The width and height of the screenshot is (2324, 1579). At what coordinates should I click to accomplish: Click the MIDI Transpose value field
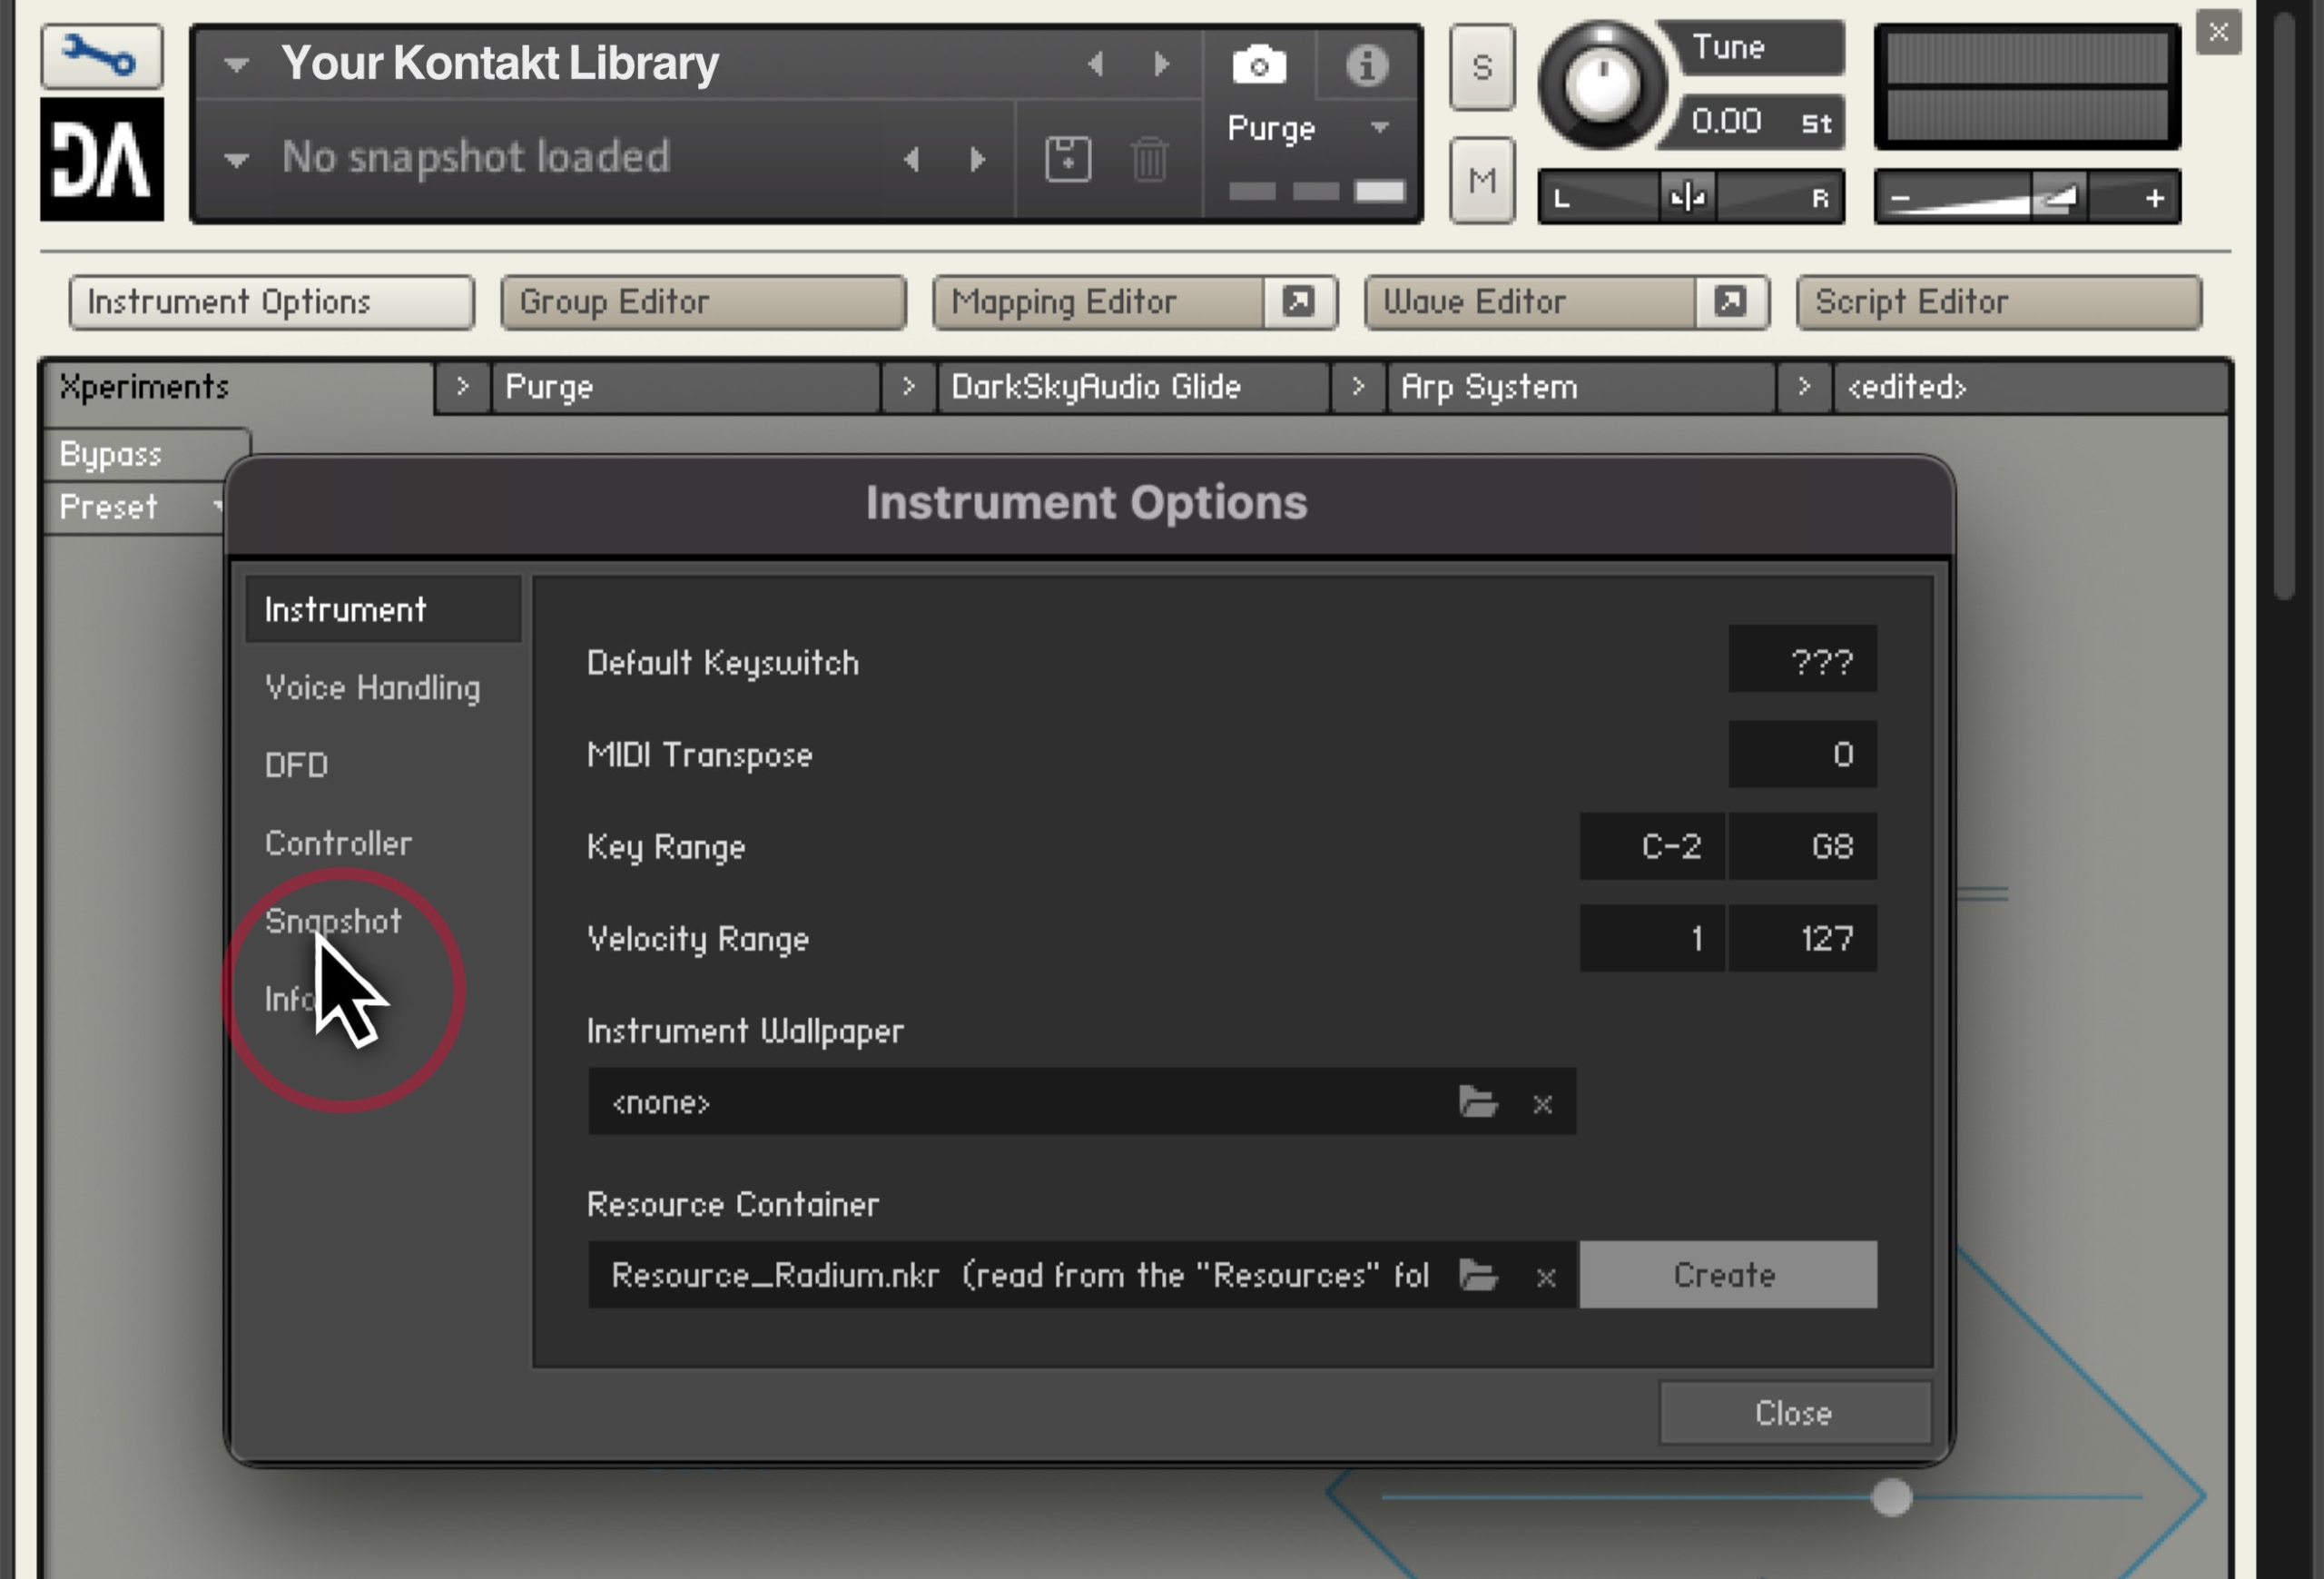(x=1802, y=754)
